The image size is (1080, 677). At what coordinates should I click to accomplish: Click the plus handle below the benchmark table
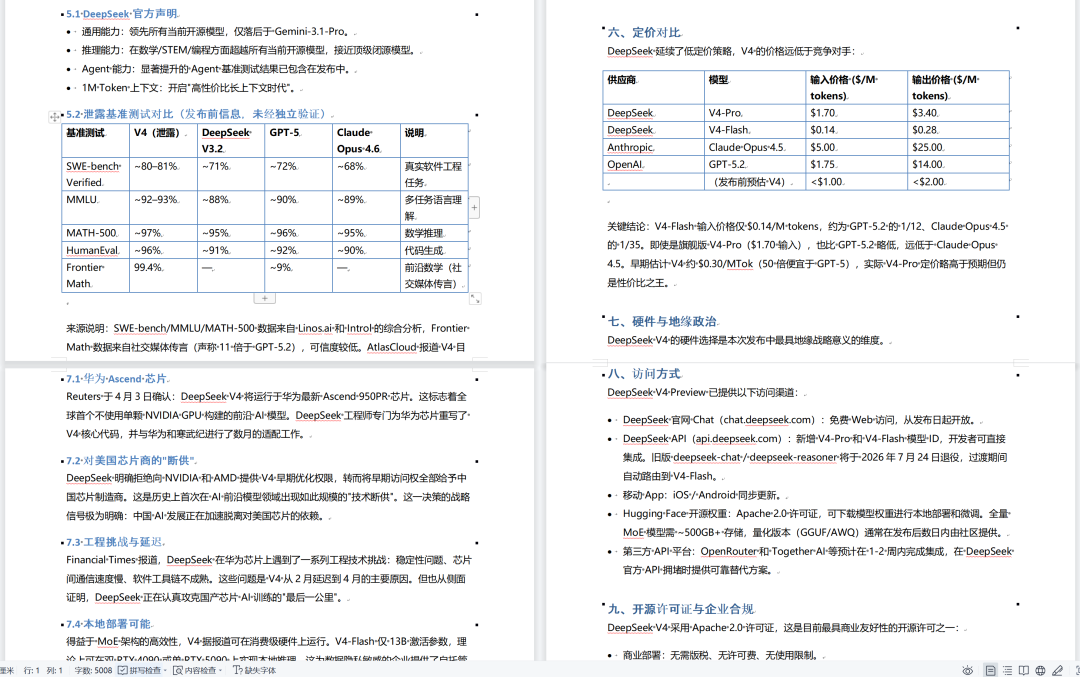tap(265, 298)
